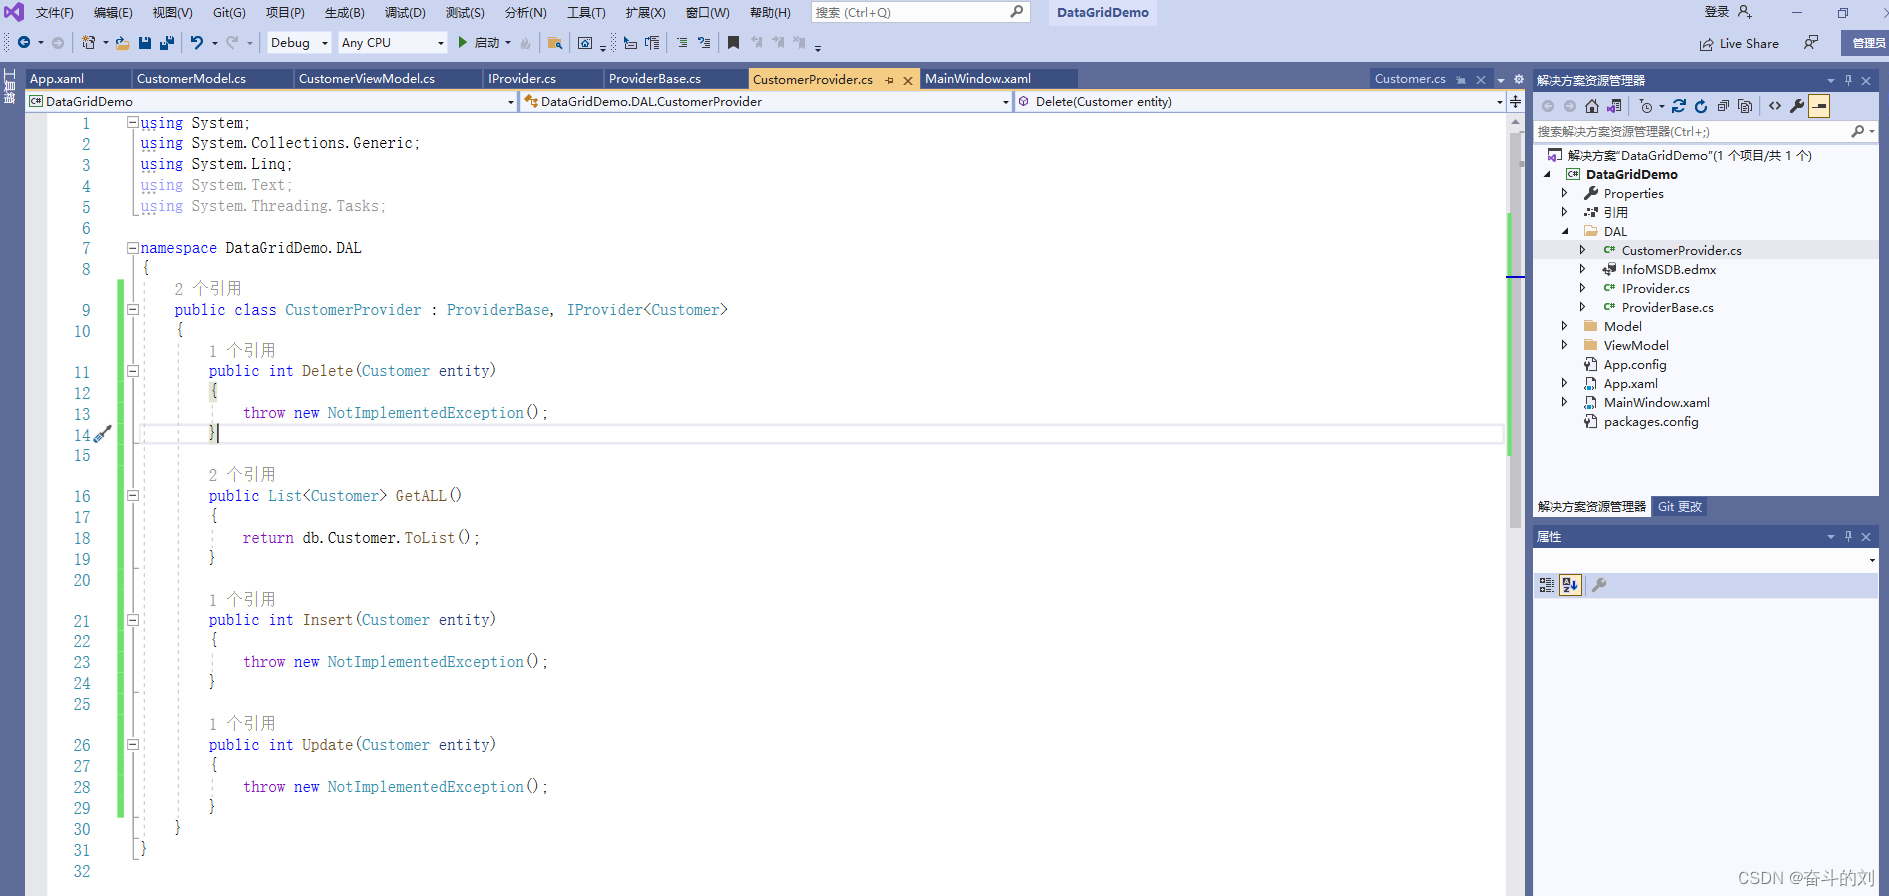Toggle a bookmark with the bookmark icon
1889x896 pixels.
pos(733,43)
